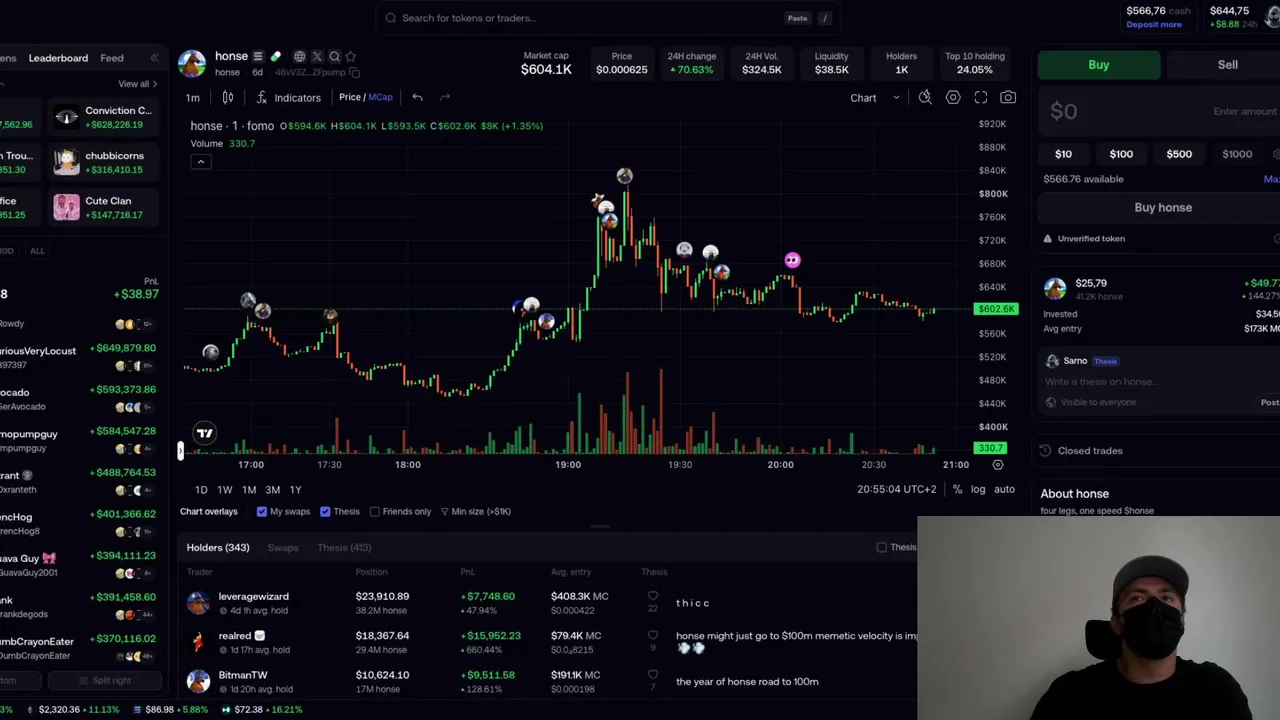The image size is (1280, 720).
Task: Click the buy amount input field
Action: (x=1160, y=111)
